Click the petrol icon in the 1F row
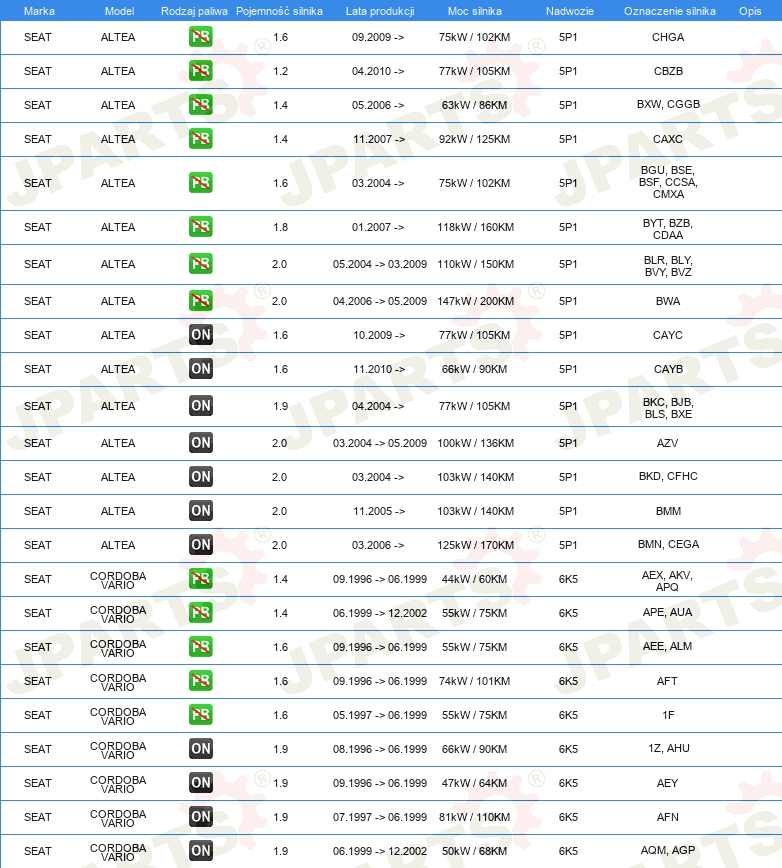This screenshot has height=868, width=782. 200,715
